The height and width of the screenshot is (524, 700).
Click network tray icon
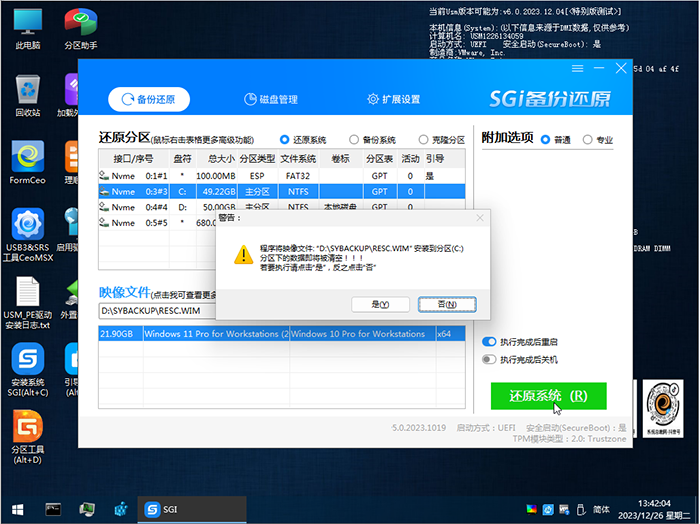tap(564, 509)
